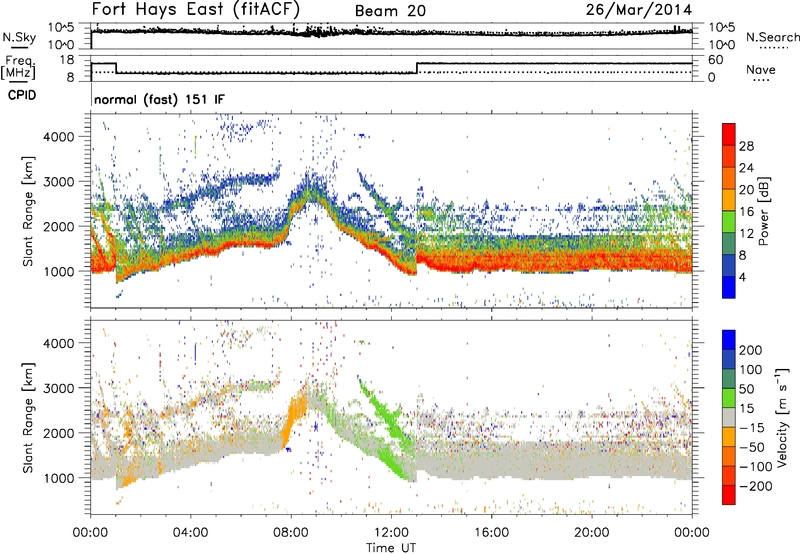
Task: Click the 'Fort Hays East (fitACF)' plot title
Action: coord(196,9)
